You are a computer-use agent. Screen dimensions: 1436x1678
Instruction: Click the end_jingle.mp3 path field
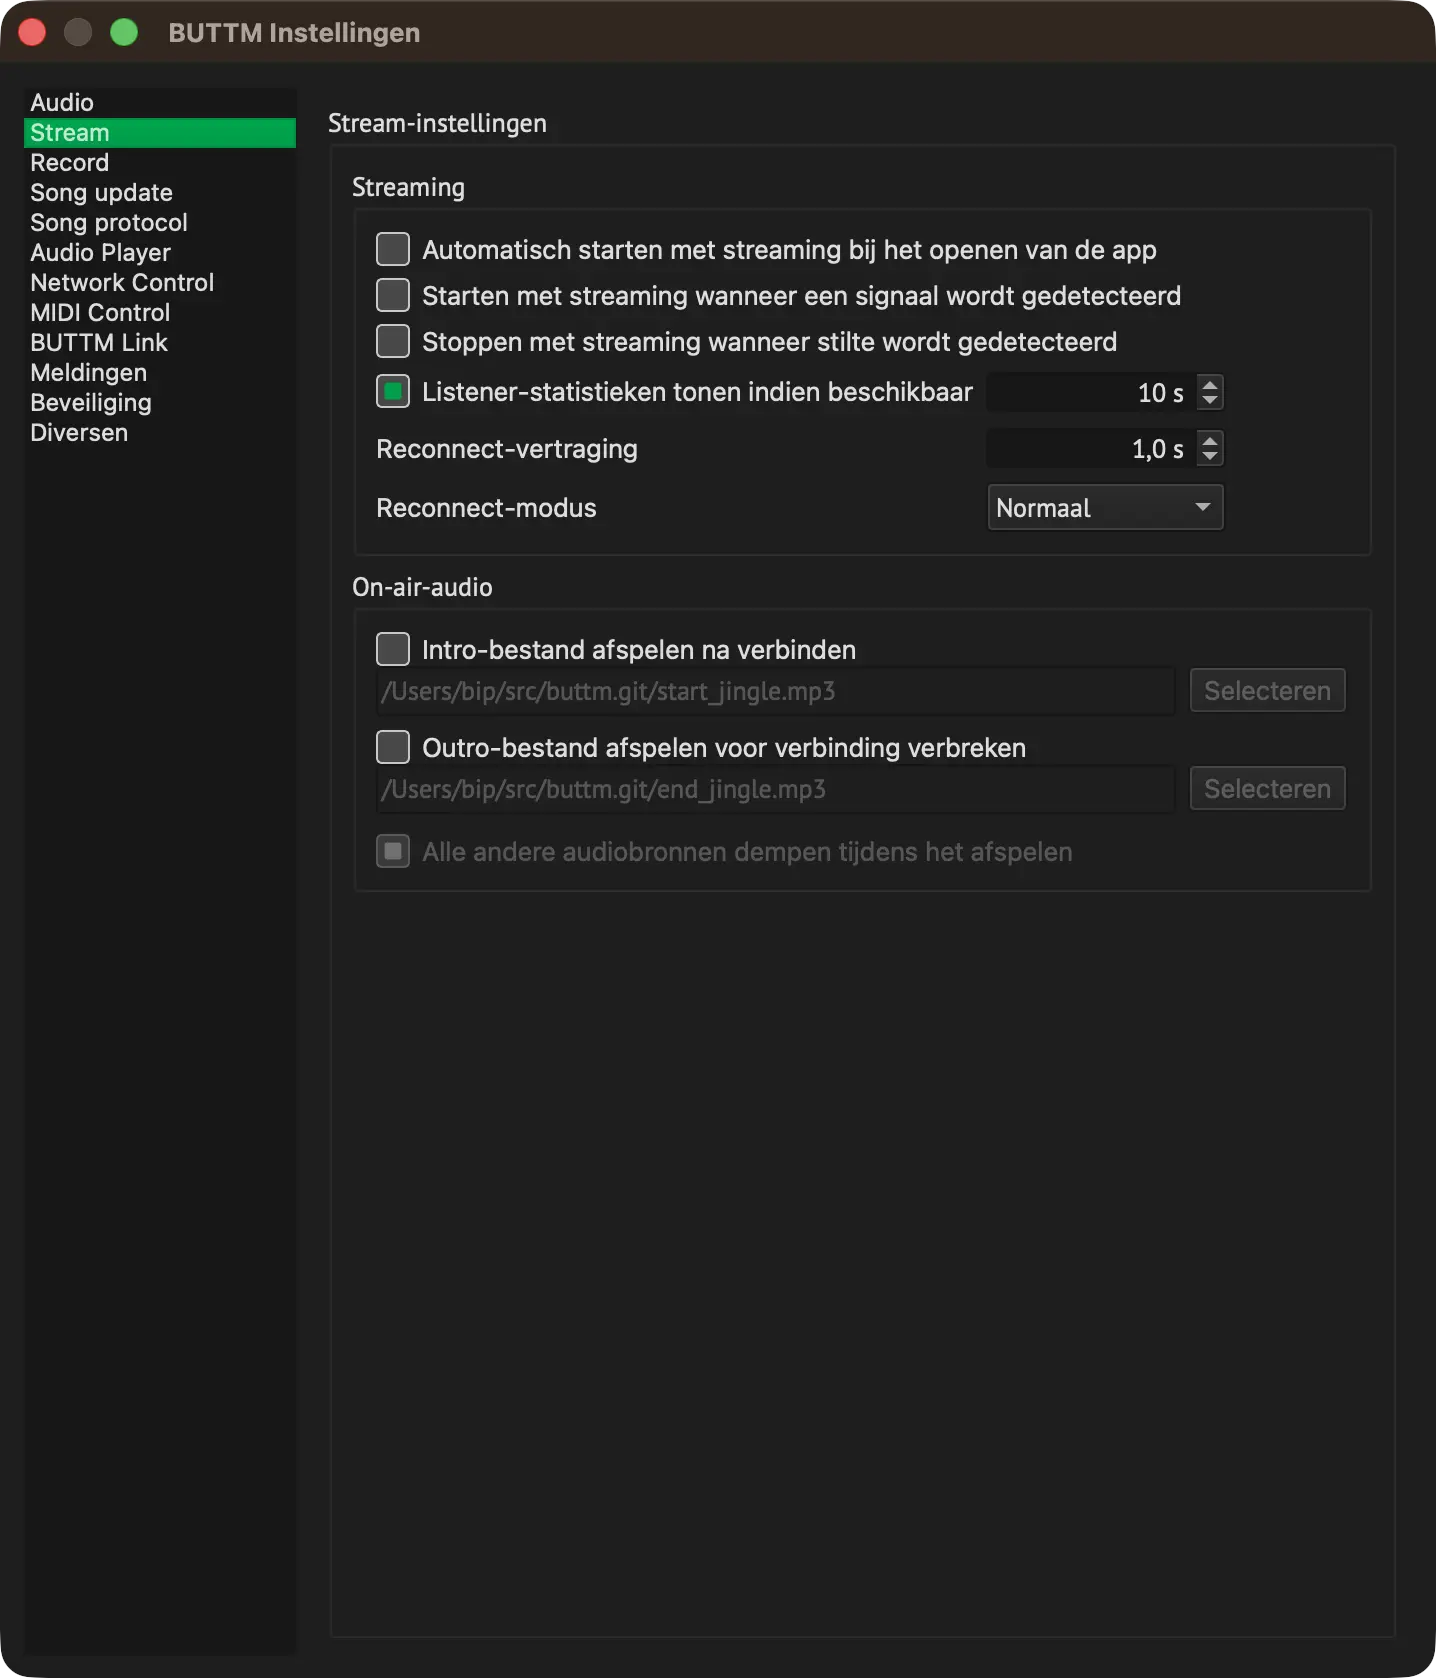[775, 789]
